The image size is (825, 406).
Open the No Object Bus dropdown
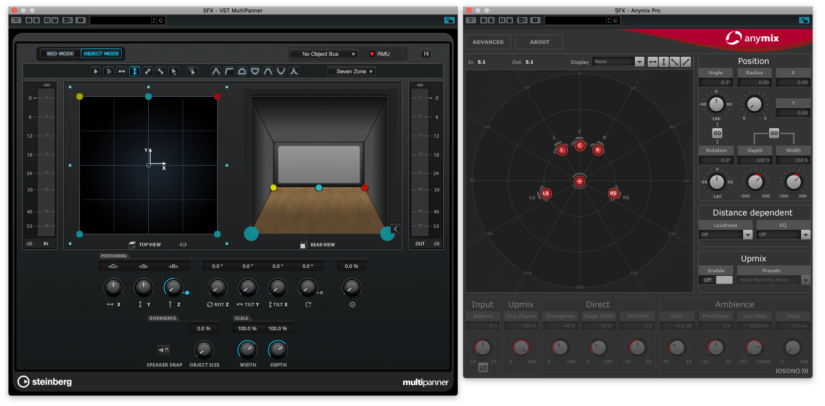point(323,53)
